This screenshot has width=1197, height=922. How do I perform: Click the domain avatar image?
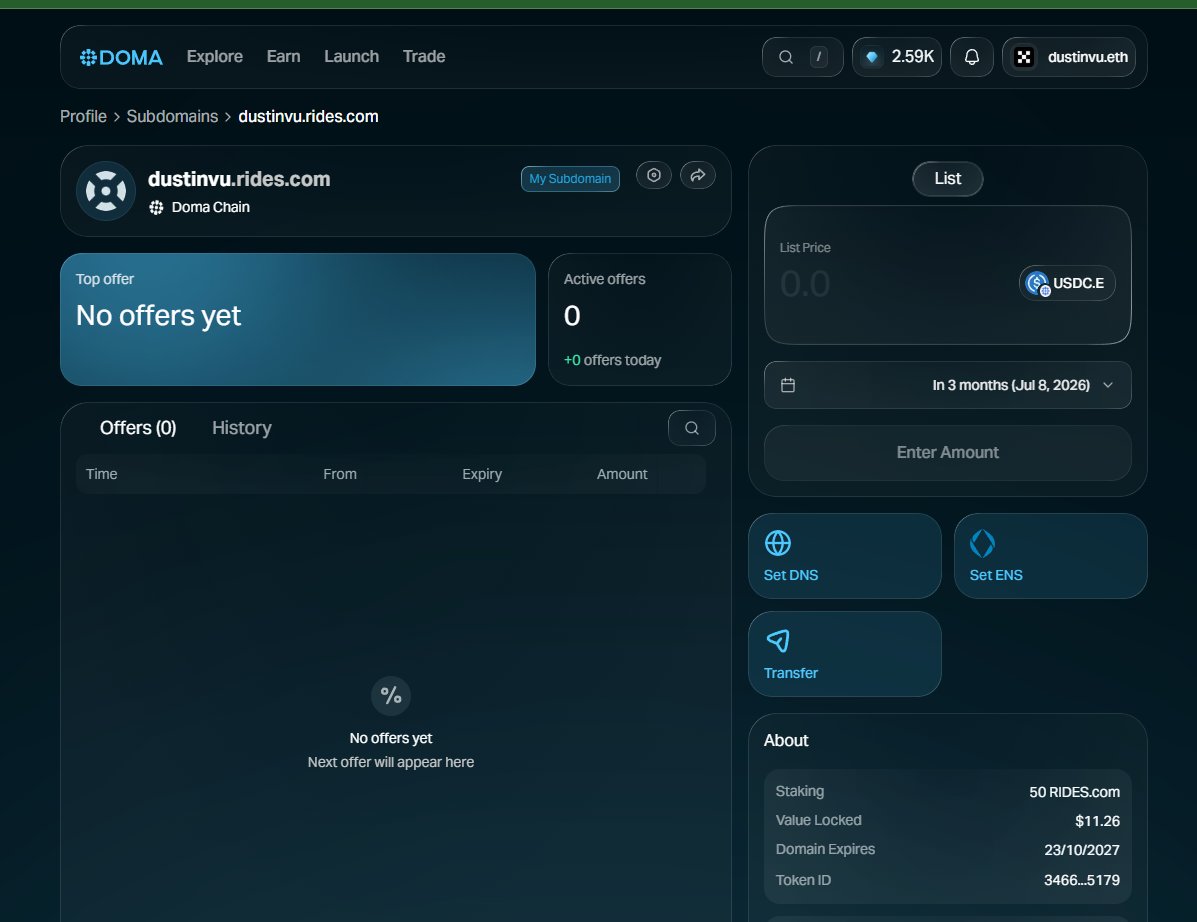[x=106, y=191]
